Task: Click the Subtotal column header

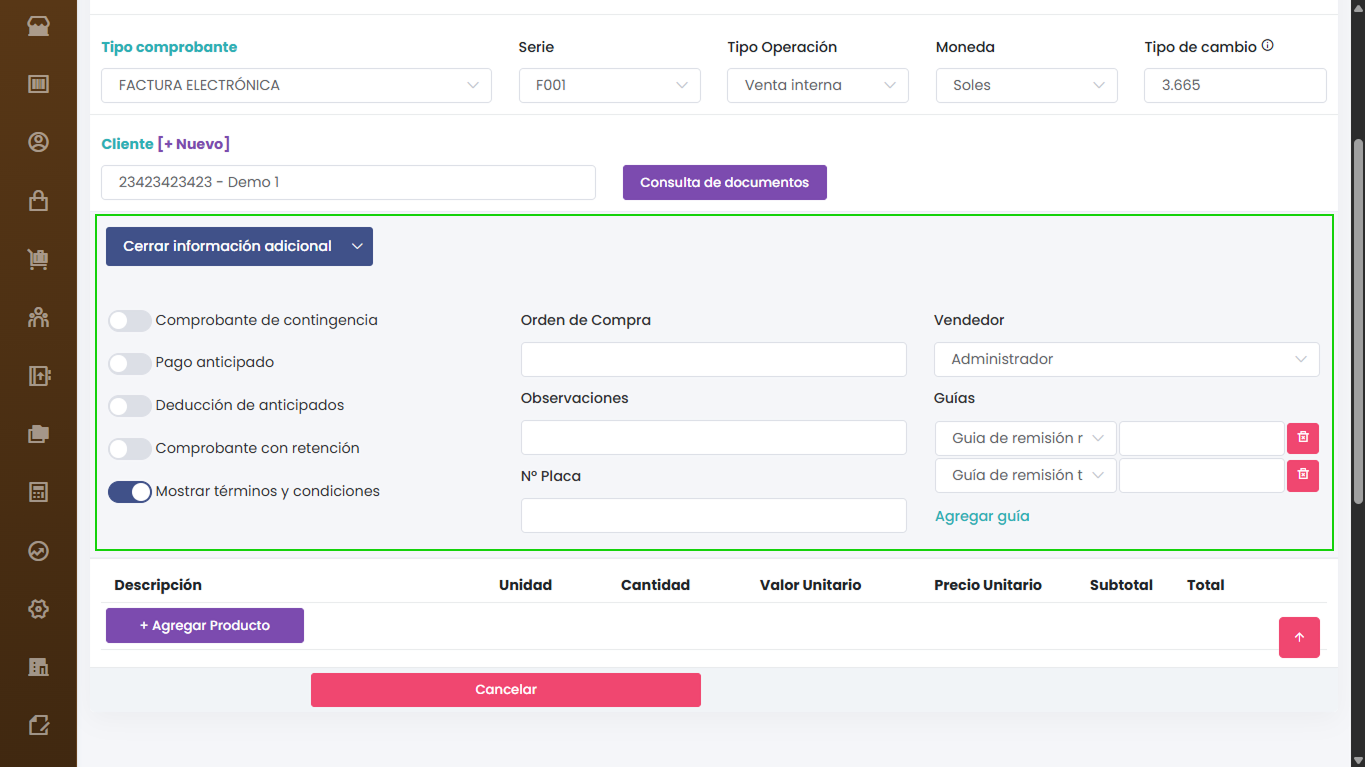Action: 1121,585
